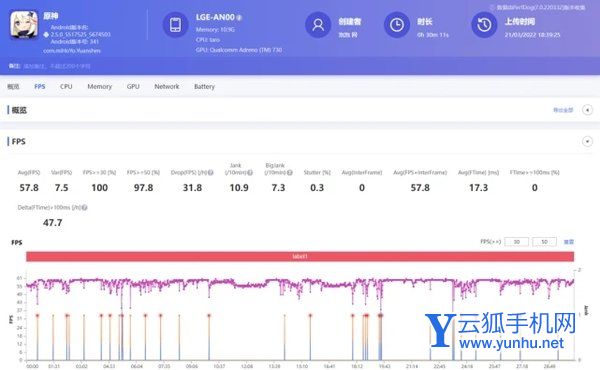Click the FPS threshold input showing 30
Viewport: 600px width, 370px height.
tap(517, 242)
